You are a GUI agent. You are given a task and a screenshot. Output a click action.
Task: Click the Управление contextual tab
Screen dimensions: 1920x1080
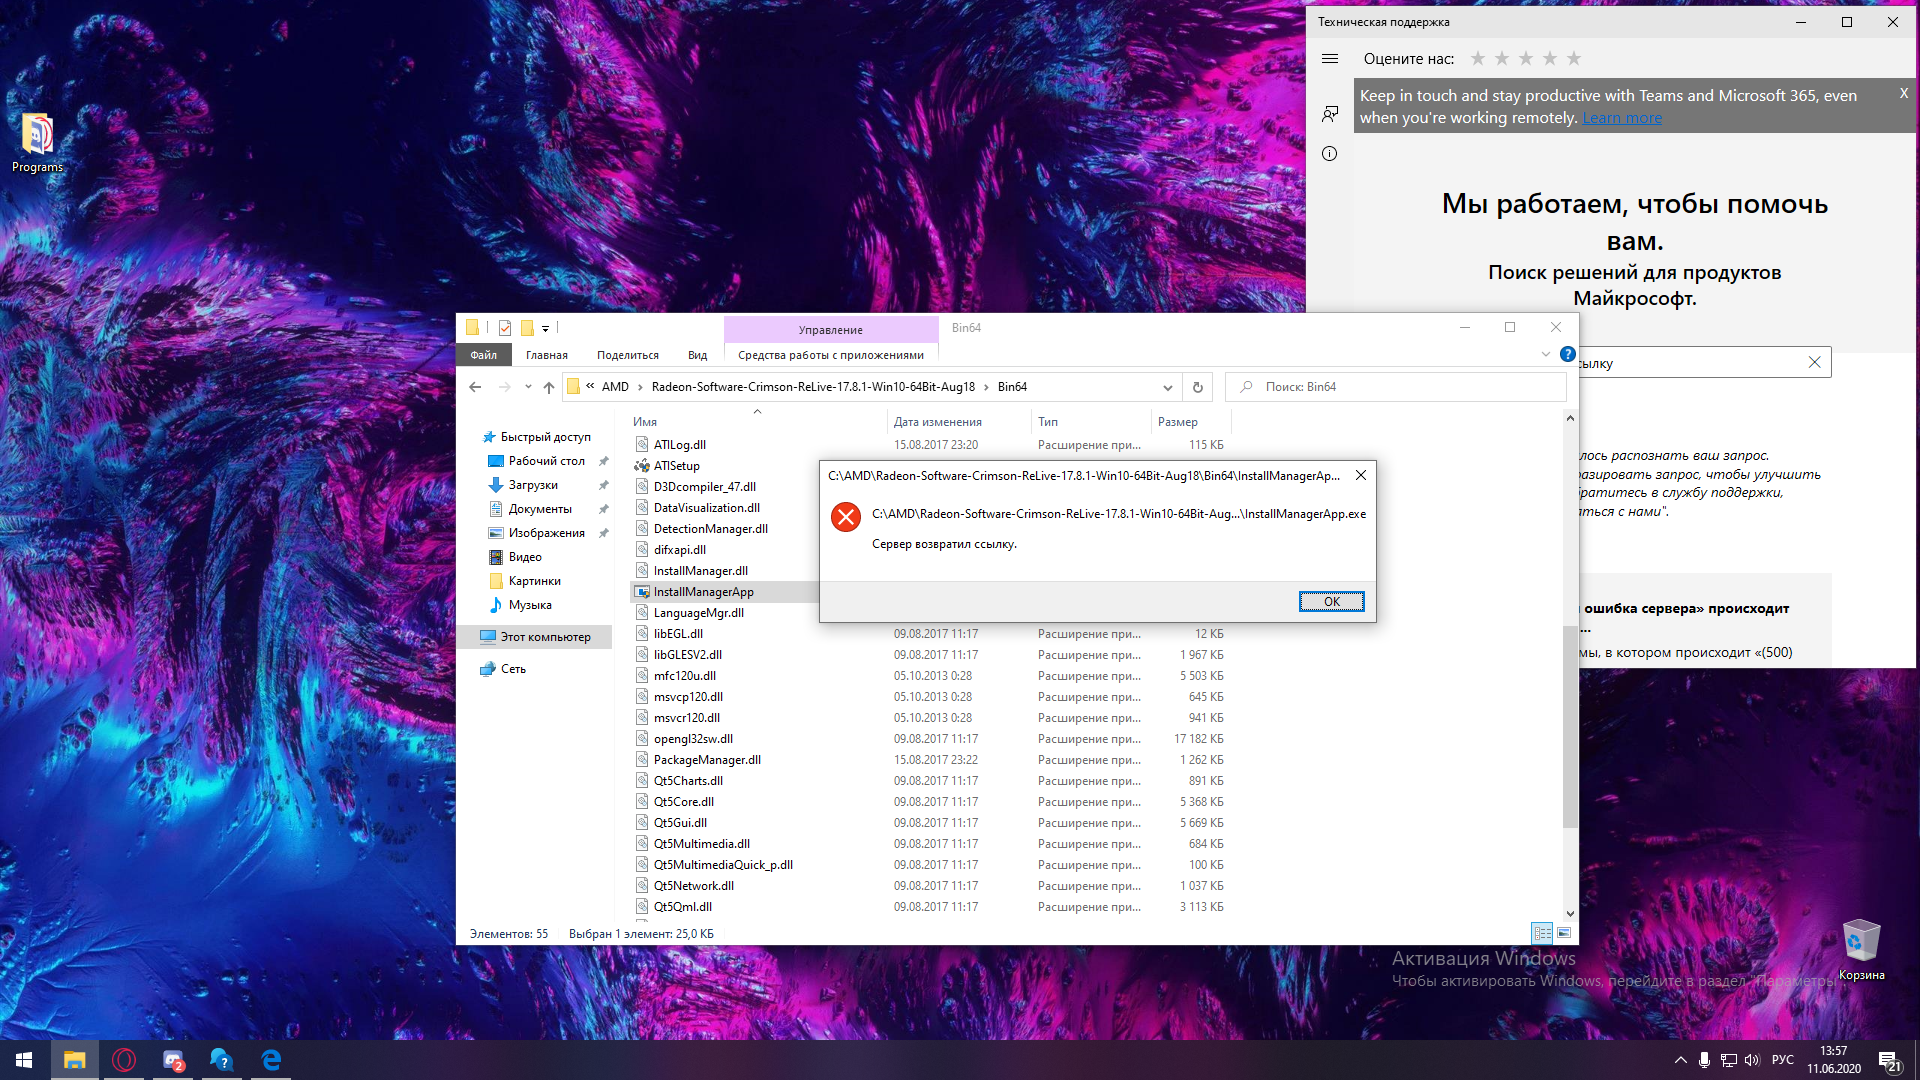point(830,330)
